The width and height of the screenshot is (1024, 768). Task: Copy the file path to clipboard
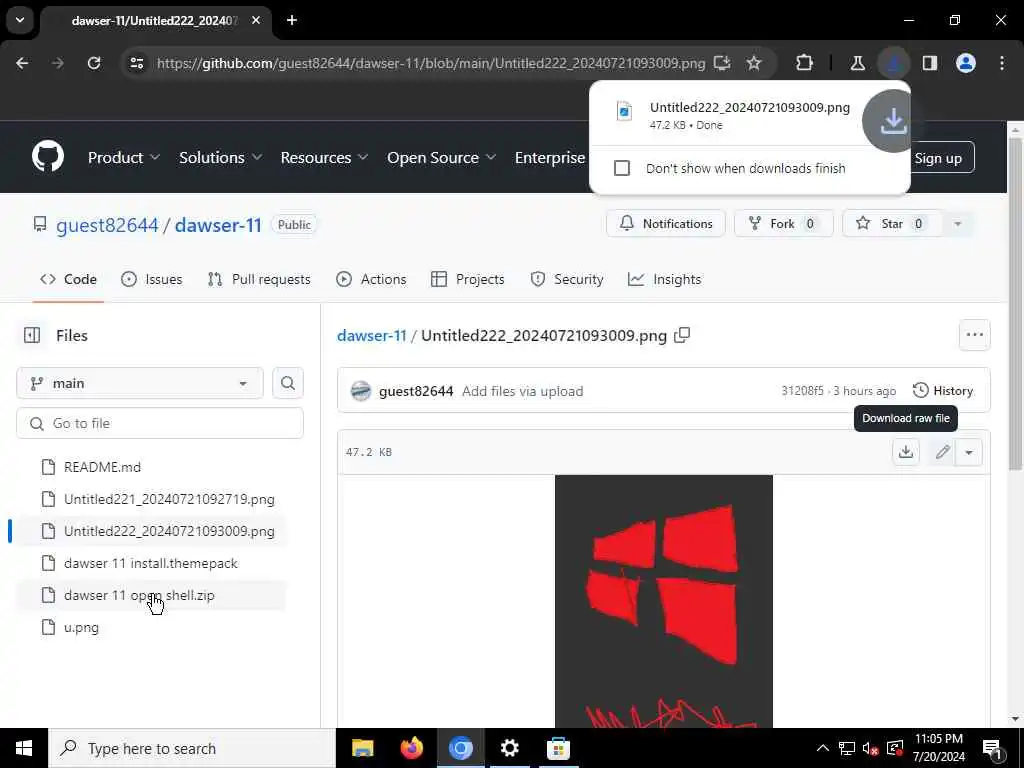coord(682,335)
